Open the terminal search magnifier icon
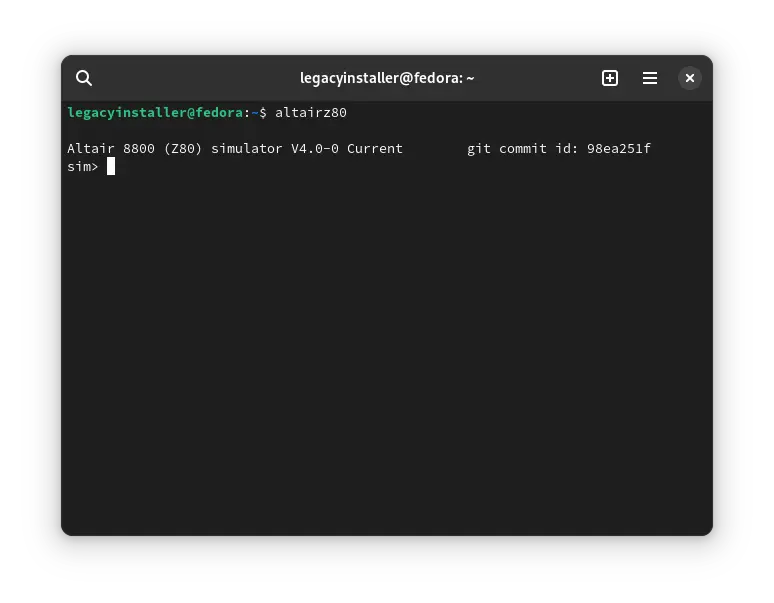The image size is (774, 603). click(84, 78)
